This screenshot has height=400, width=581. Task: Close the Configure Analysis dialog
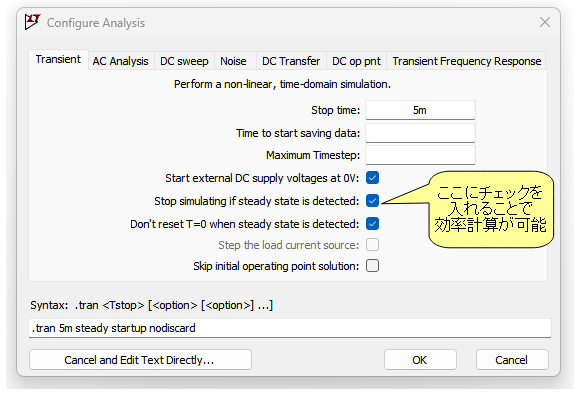coord(544,22)
